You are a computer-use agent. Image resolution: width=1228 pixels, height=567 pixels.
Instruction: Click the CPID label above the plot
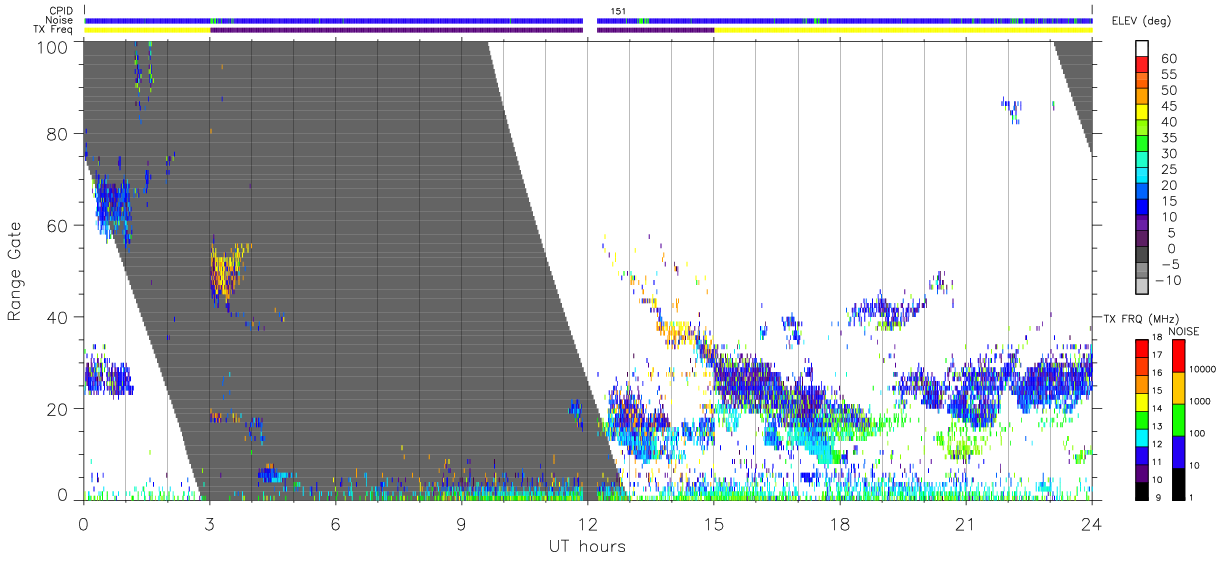pyautogui.click(x=61, y=11)
